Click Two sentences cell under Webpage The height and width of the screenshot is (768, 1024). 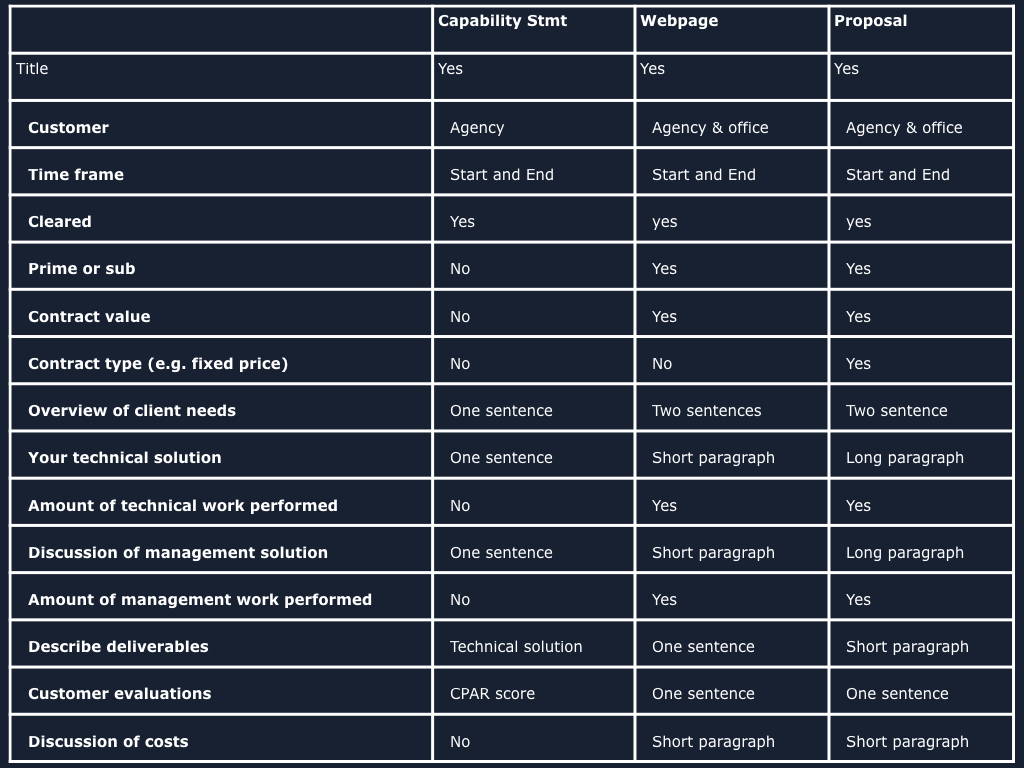707,410
